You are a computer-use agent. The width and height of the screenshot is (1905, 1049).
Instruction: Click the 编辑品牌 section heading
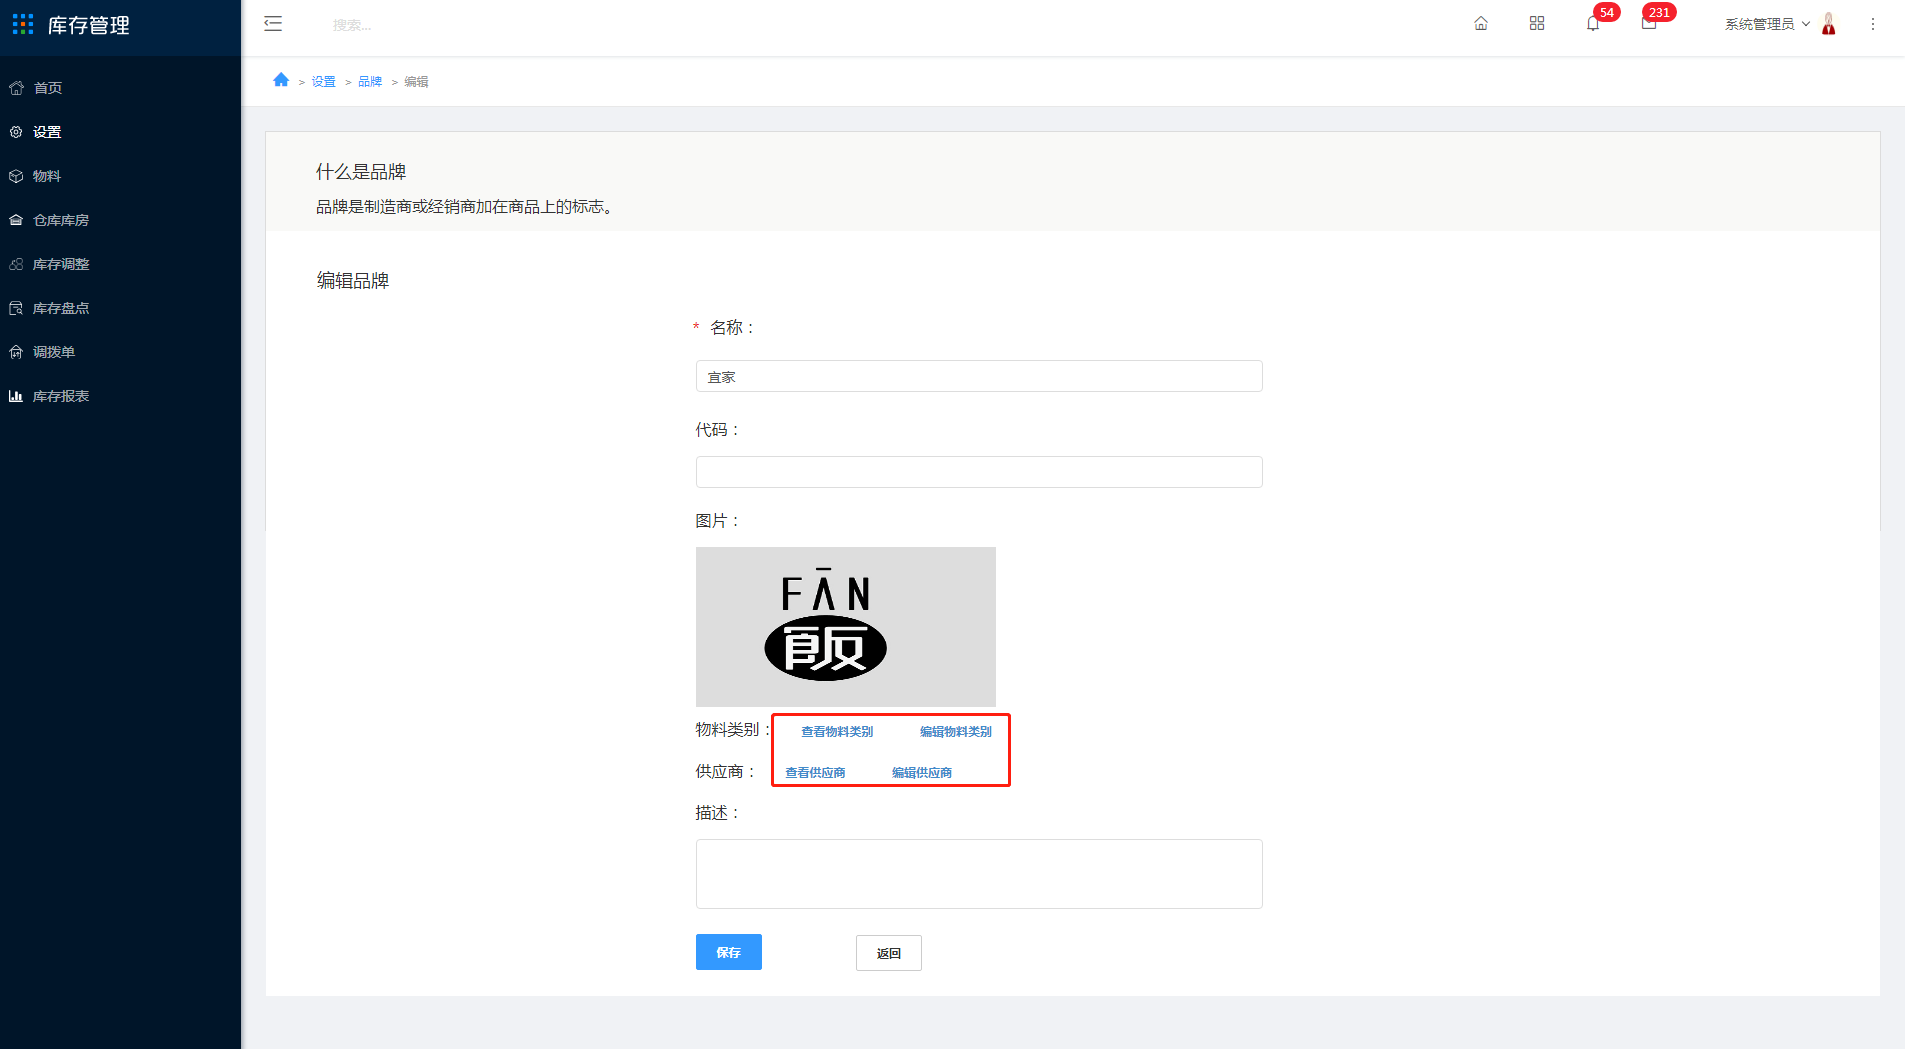click(x=353, y=281)
